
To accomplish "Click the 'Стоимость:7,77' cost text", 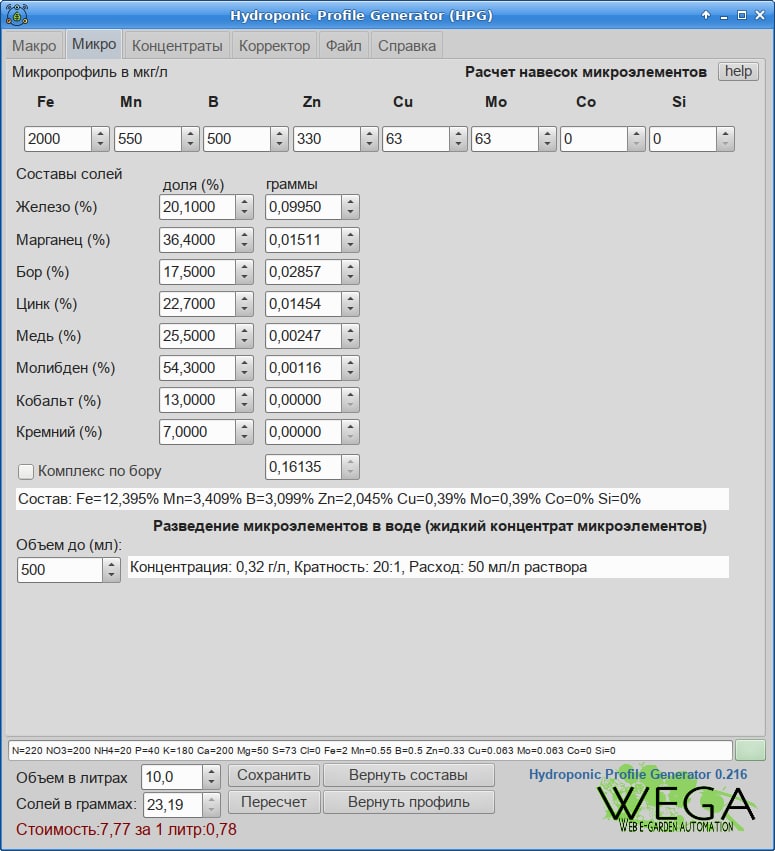I will click(126, 829).
